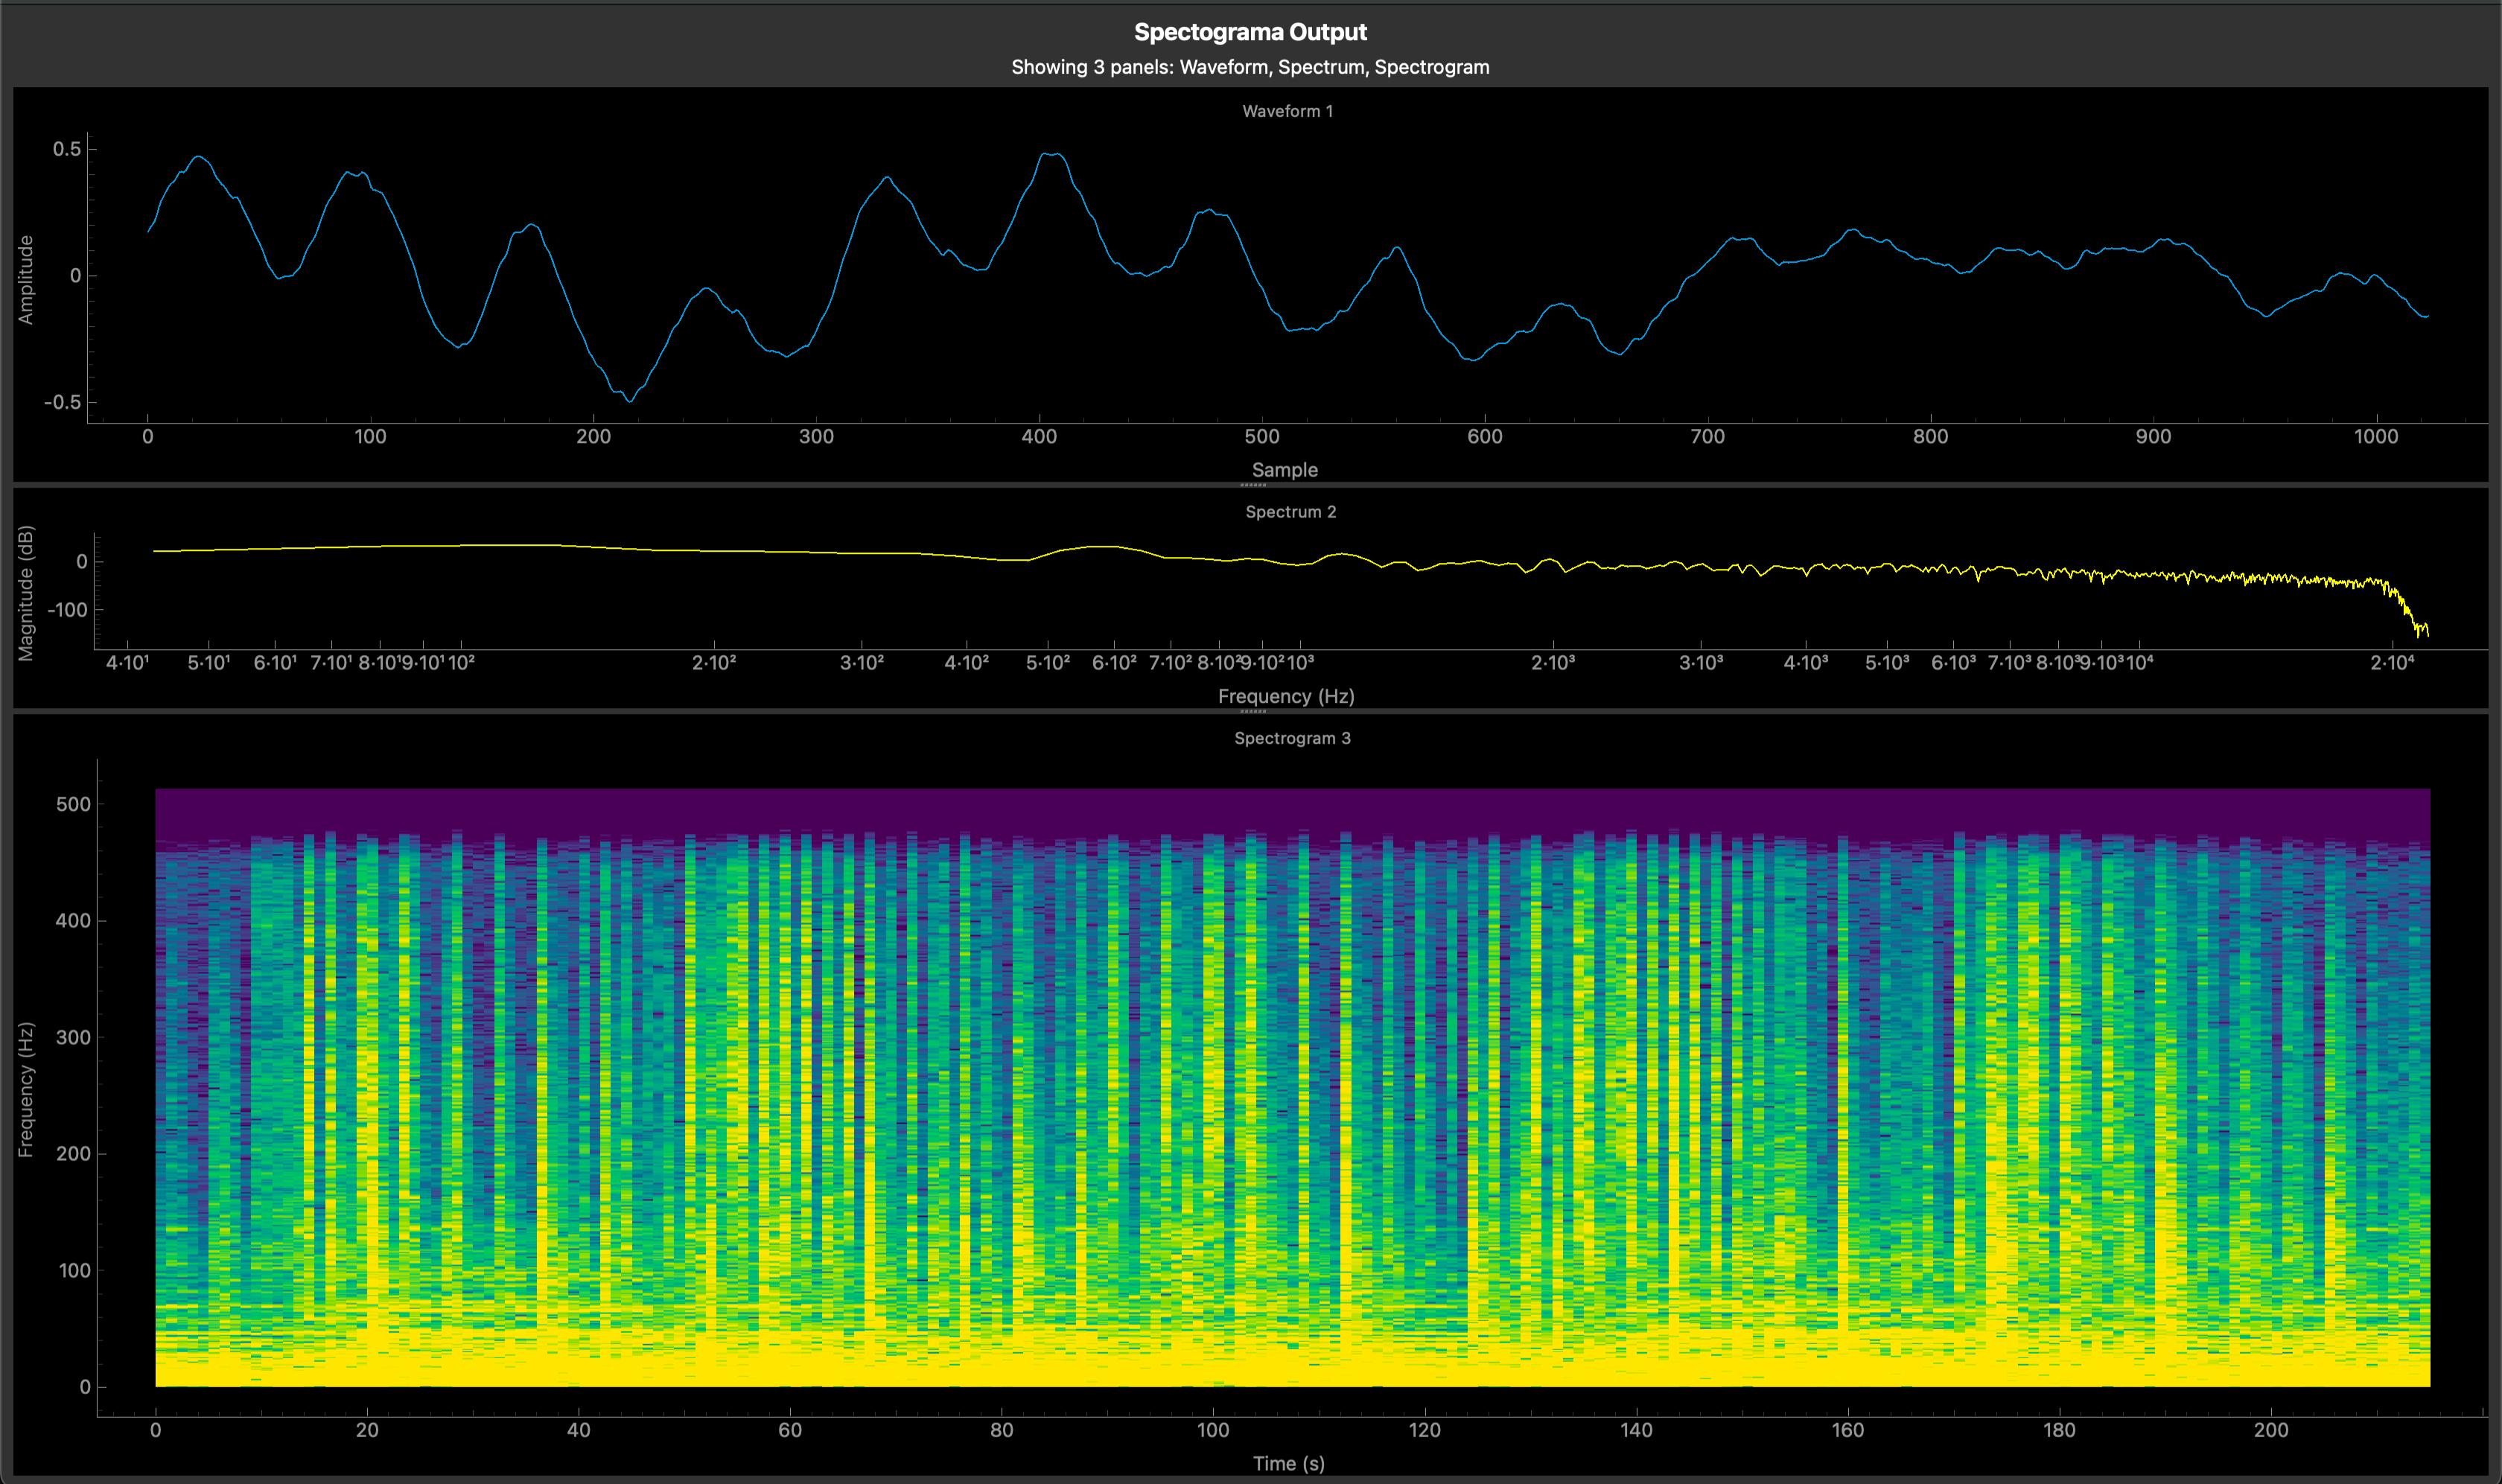Viewport: 2502px width, 1484px height.
Task: Click the Spectograma Output heading
Action: (1250, 32)
